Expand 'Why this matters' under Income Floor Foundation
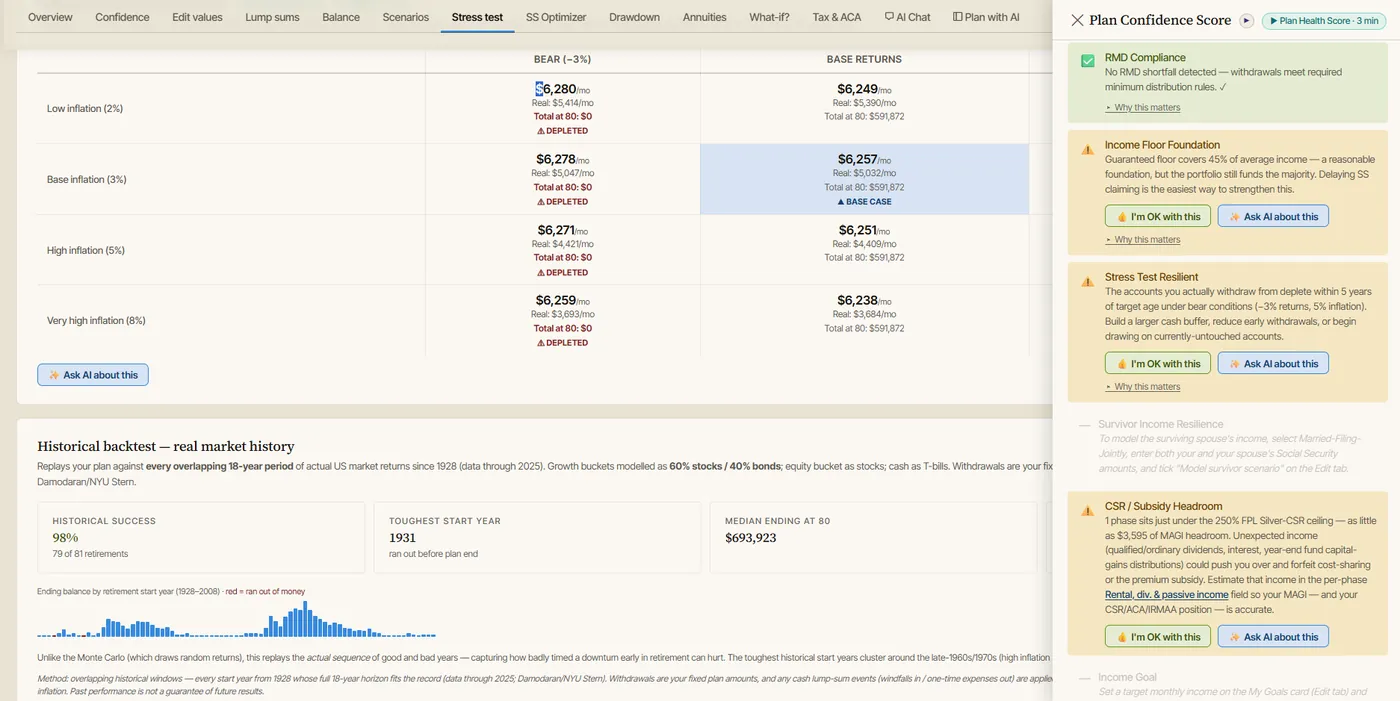Viewport: 1400px width, 701px height. coord(1143,239)
